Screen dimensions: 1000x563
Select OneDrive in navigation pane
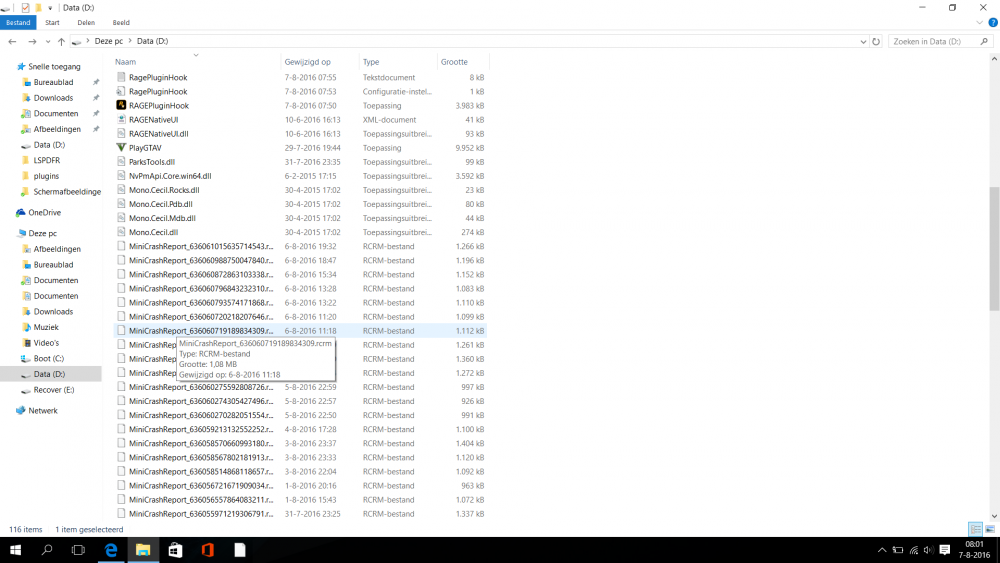click(45, 212)
